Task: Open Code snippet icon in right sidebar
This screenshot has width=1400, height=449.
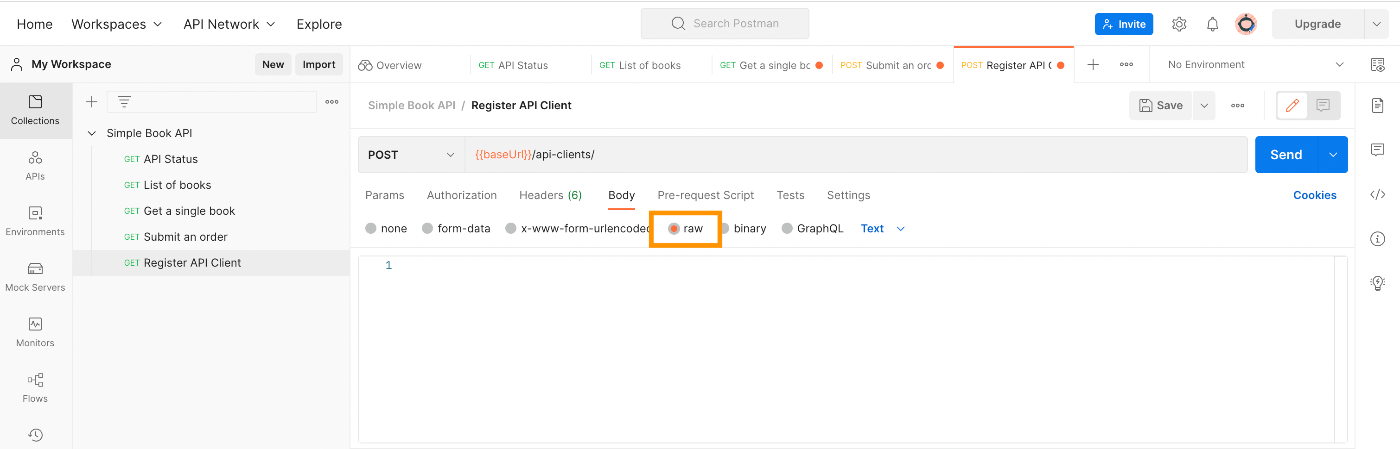Action: [x=1377, y=194]
